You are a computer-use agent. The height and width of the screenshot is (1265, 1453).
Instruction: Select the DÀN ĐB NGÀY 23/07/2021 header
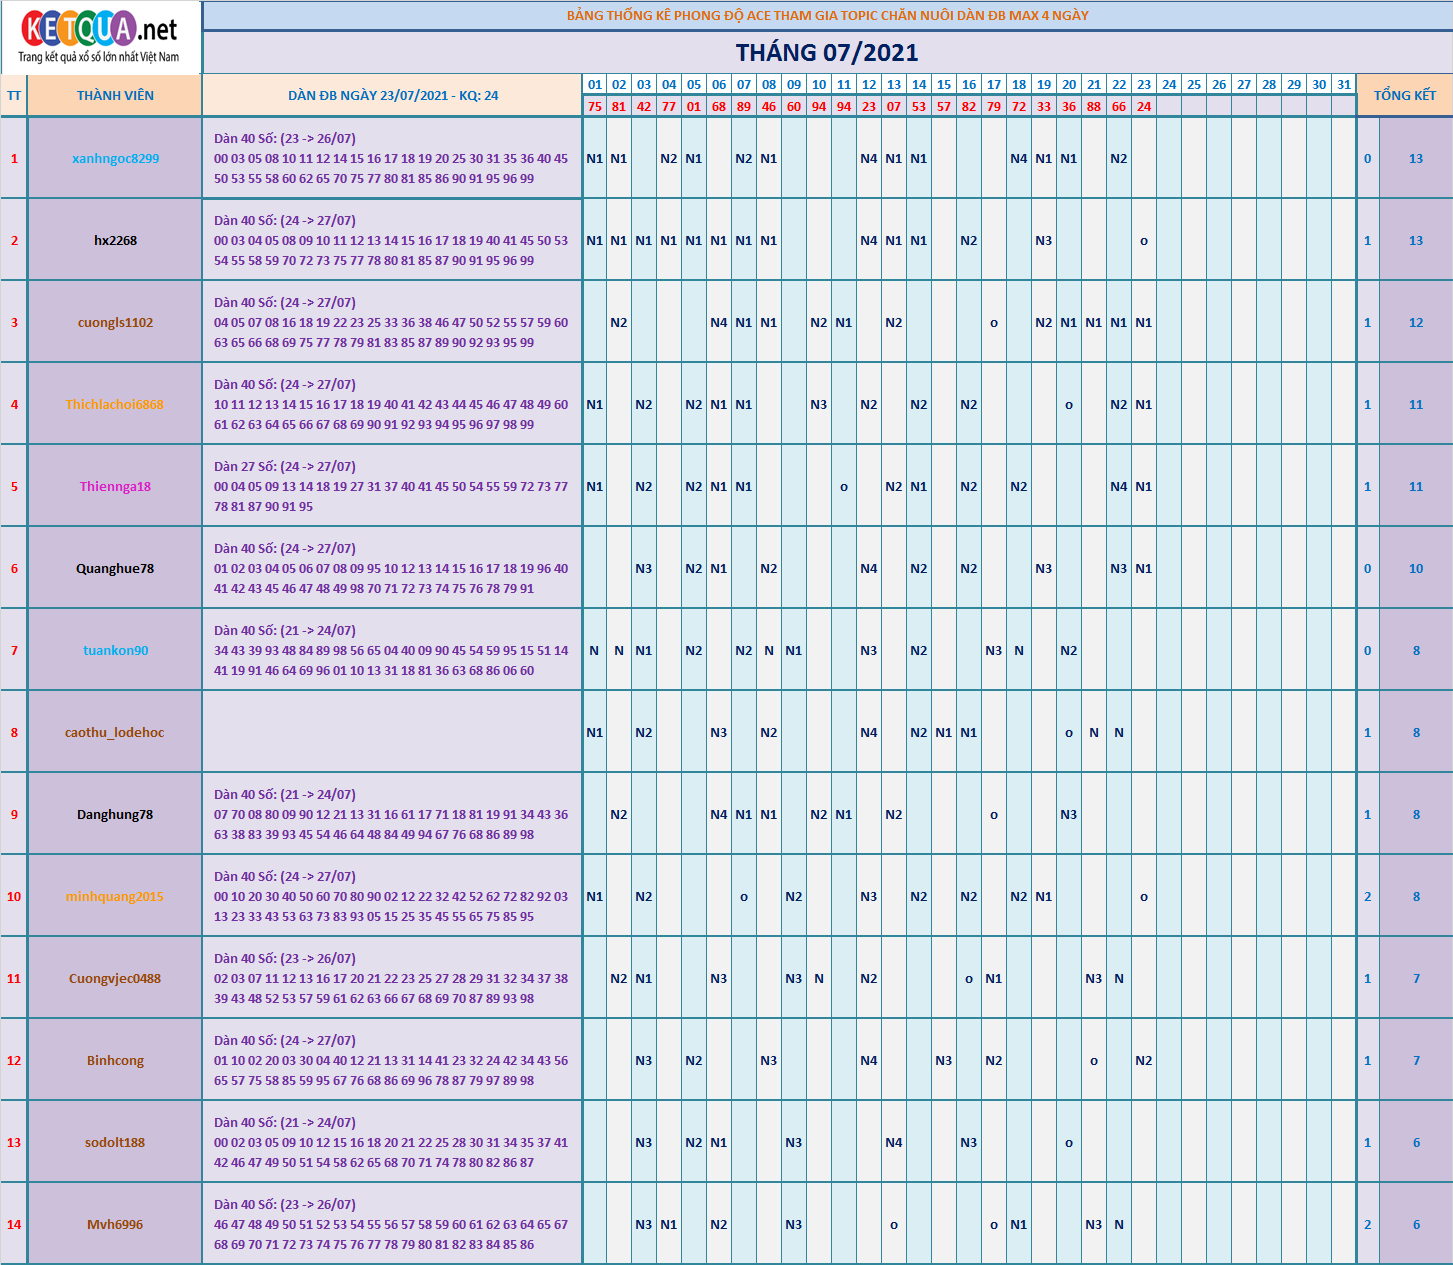click(393, 95)
